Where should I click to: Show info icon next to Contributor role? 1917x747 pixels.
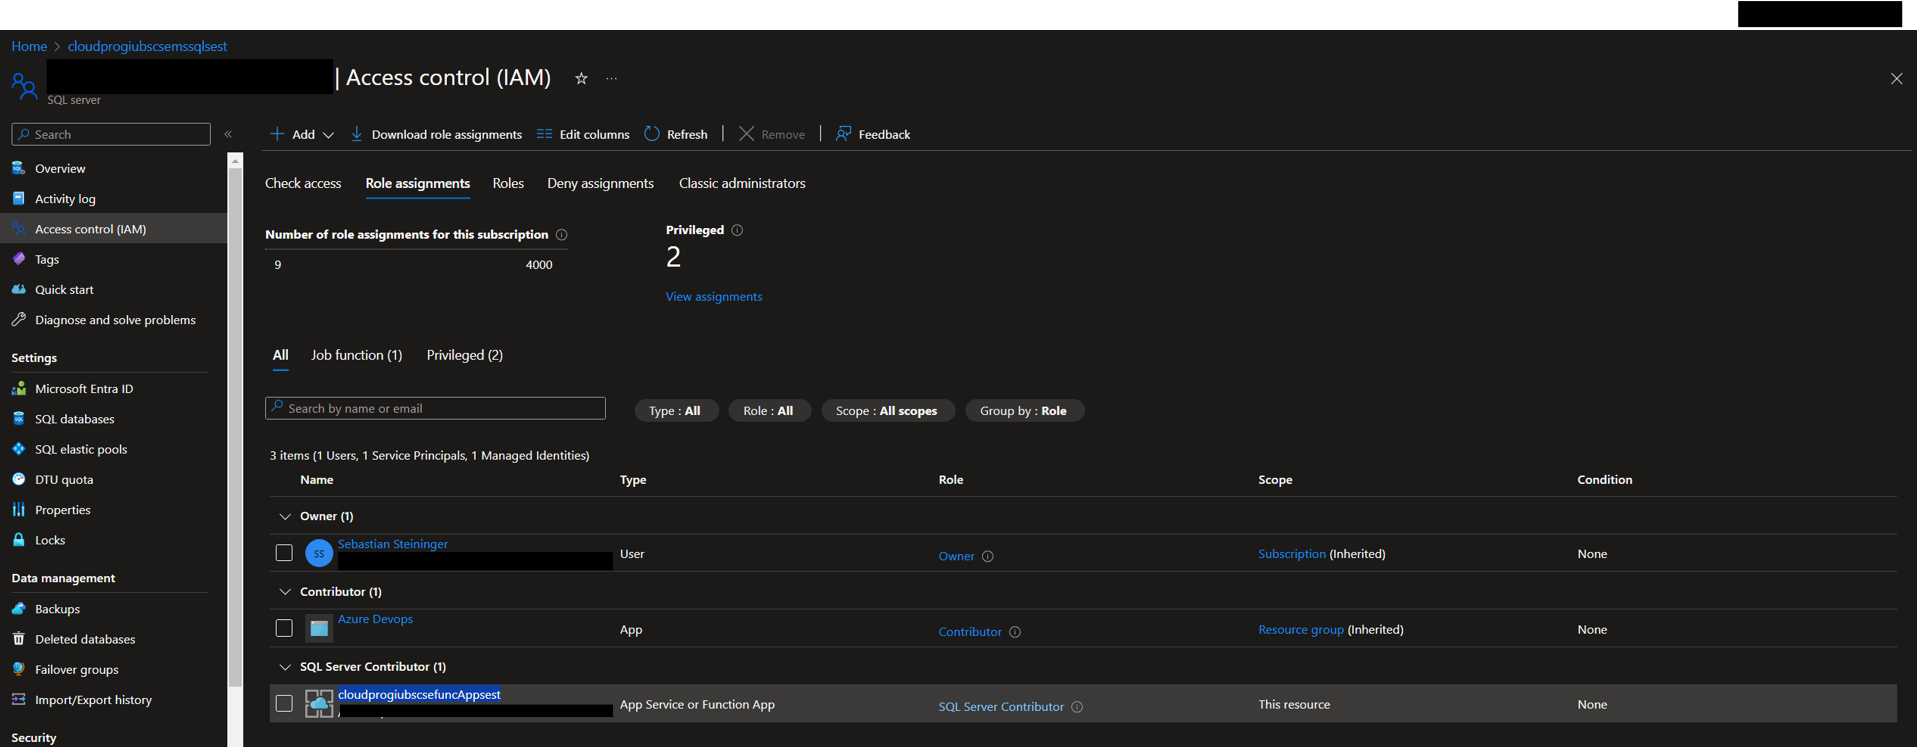(1015, 632)
